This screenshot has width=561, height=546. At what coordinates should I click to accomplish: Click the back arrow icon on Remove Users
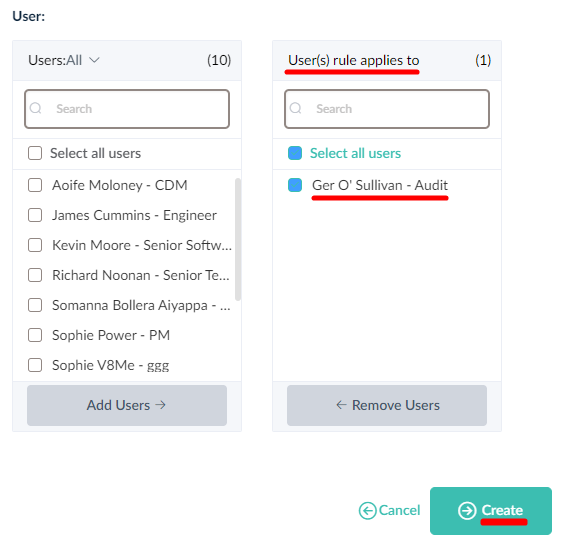(341, 405)
